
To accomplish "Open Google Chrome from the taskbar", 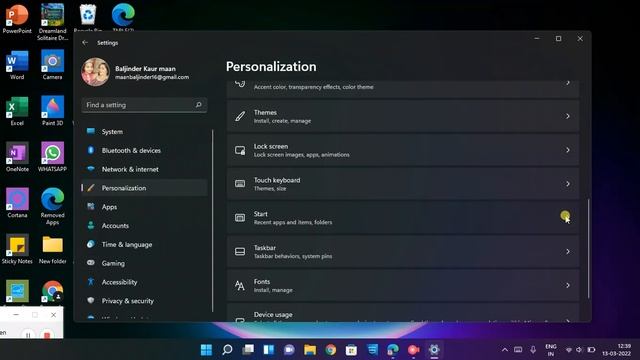I will pyautogui.click(x=331, y=350).
